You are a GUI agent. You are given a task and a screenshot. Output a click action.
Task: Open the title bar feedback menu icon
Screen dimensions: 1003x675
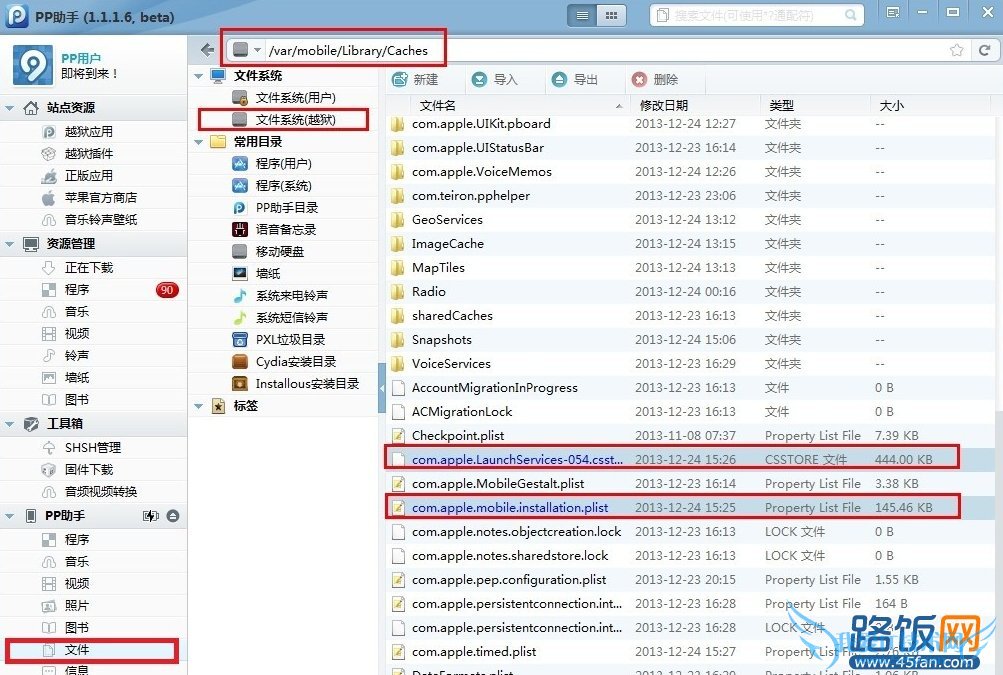point(893,13)
